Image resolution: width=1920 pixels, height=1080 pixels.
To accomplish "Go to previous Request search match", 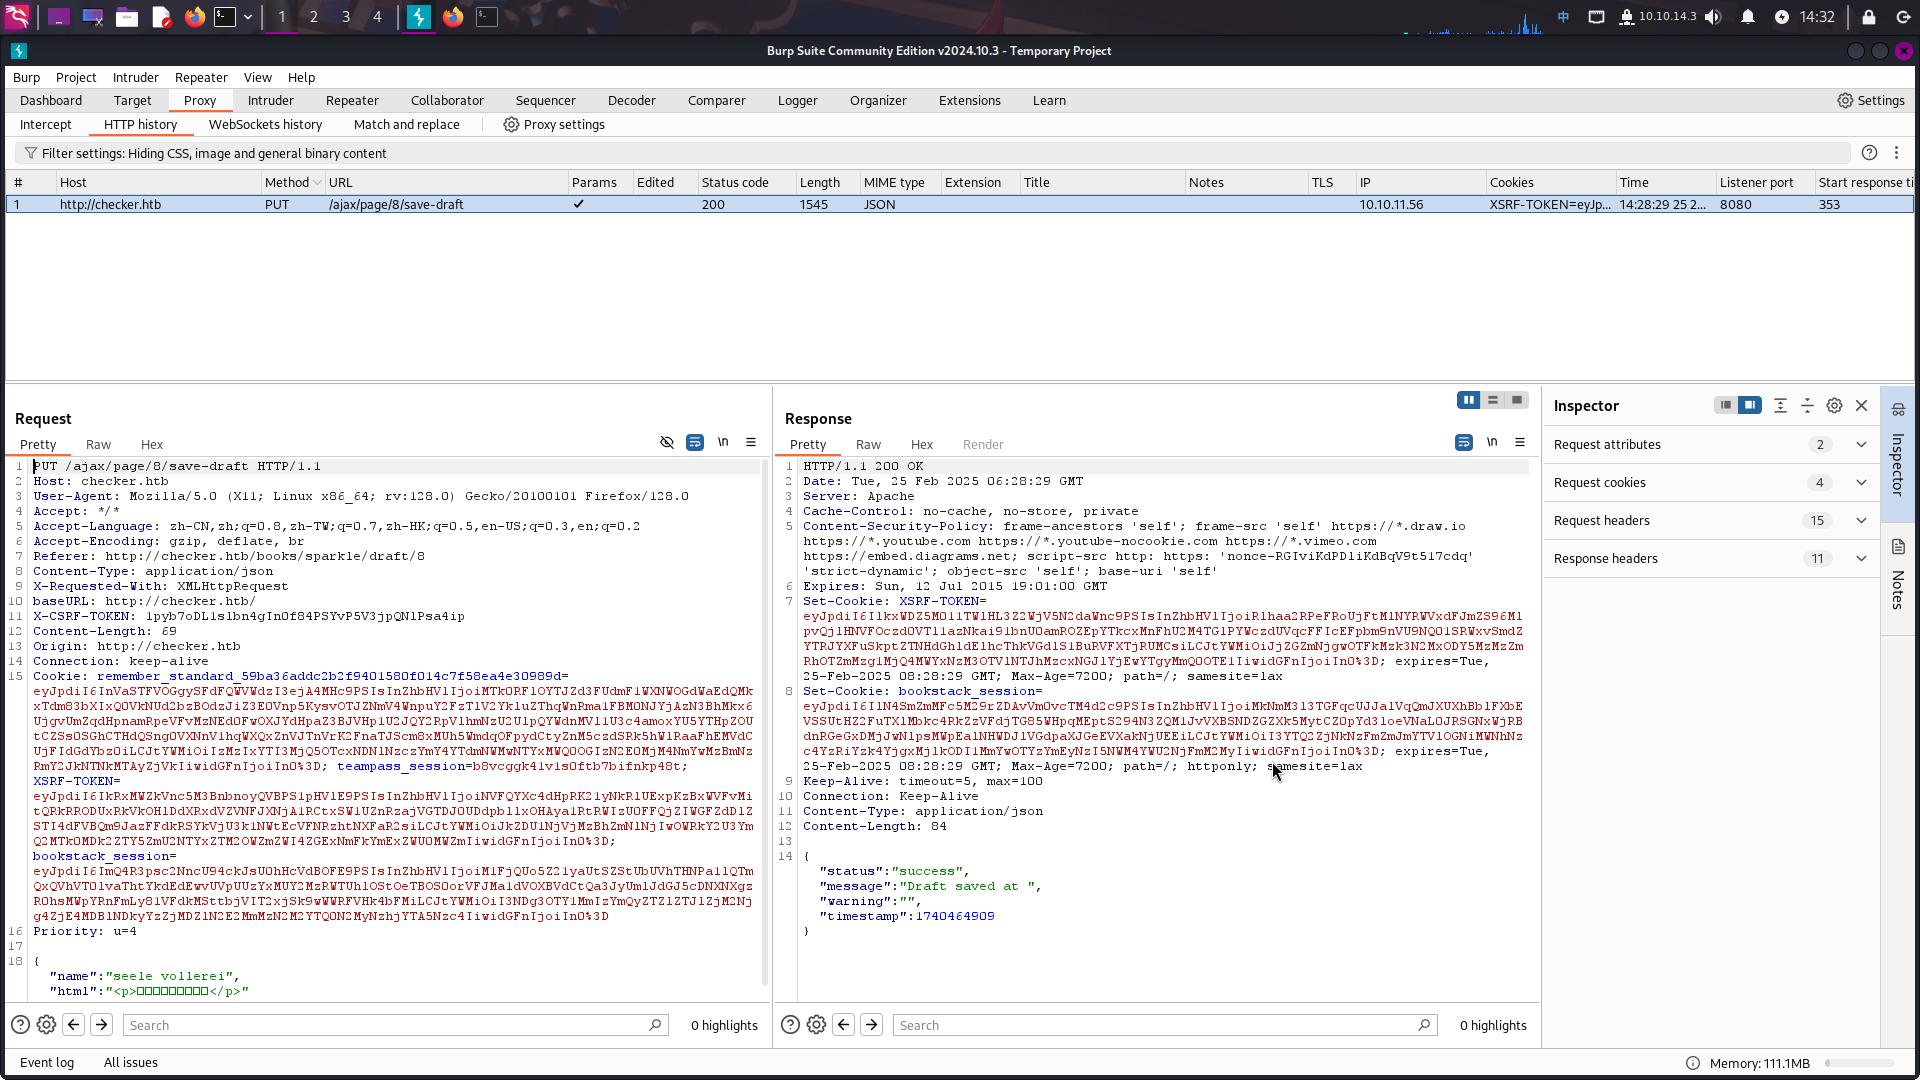I will click(73, 1024).
